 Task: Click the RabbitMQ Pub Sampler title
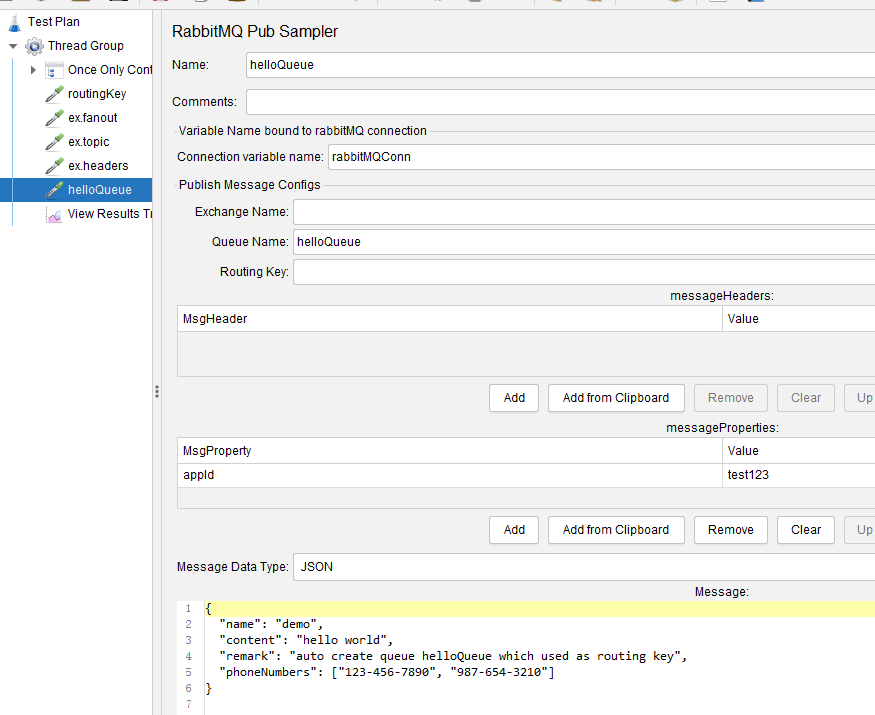(255, 32)
